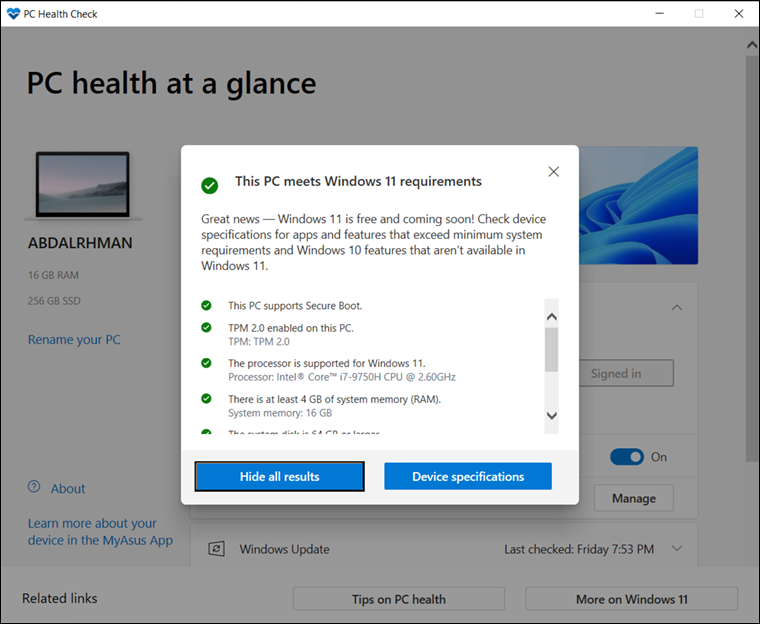Click results list scroll-up arrow
The width and height of the screenshot is (760, 624).
tap(552, 317)
